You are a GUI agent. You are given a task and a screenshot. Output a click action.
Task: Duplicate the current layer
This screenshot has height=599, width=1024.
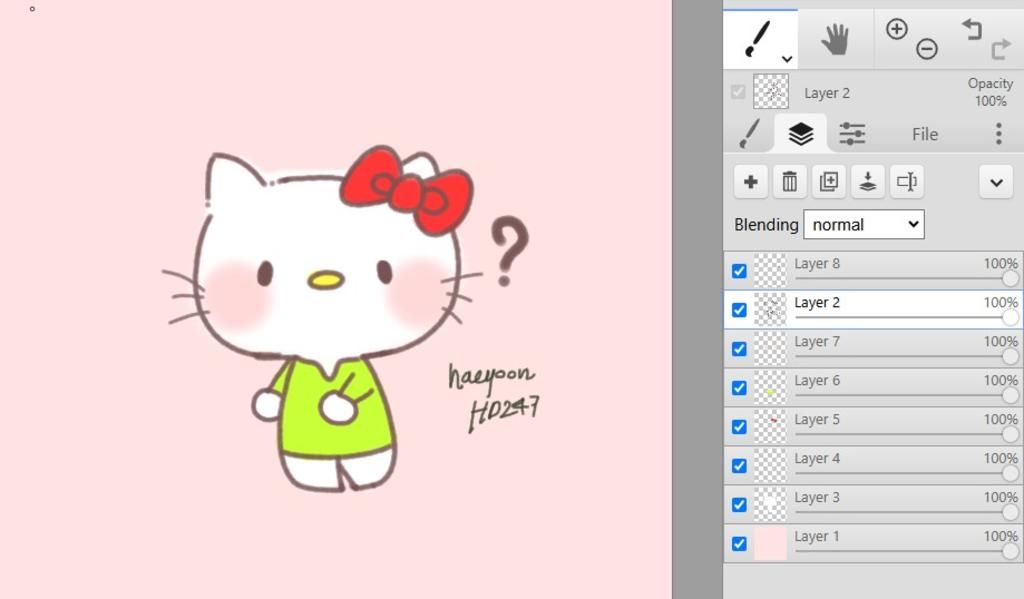coord(829,182)
